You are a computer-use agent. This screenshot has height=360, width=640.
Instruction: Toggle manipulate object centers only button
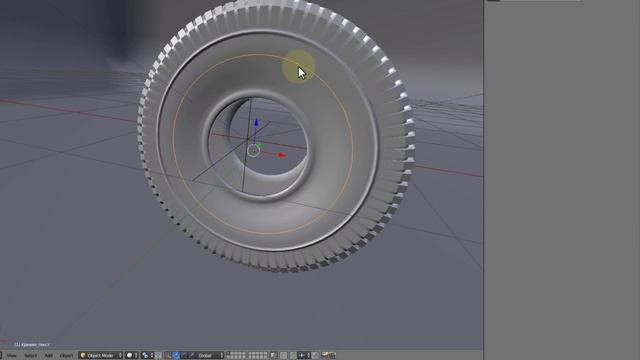158,356
